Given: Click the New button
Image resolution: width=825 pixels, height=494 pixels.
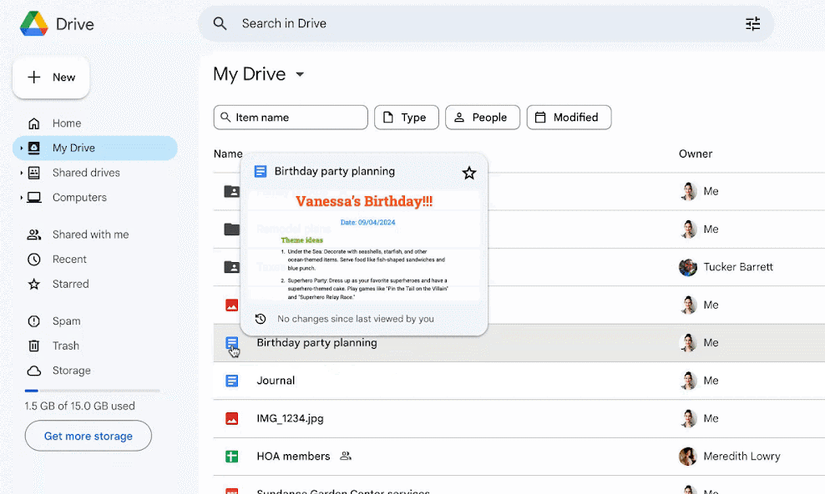Looking at the screenshot, I should click(51, 77).
